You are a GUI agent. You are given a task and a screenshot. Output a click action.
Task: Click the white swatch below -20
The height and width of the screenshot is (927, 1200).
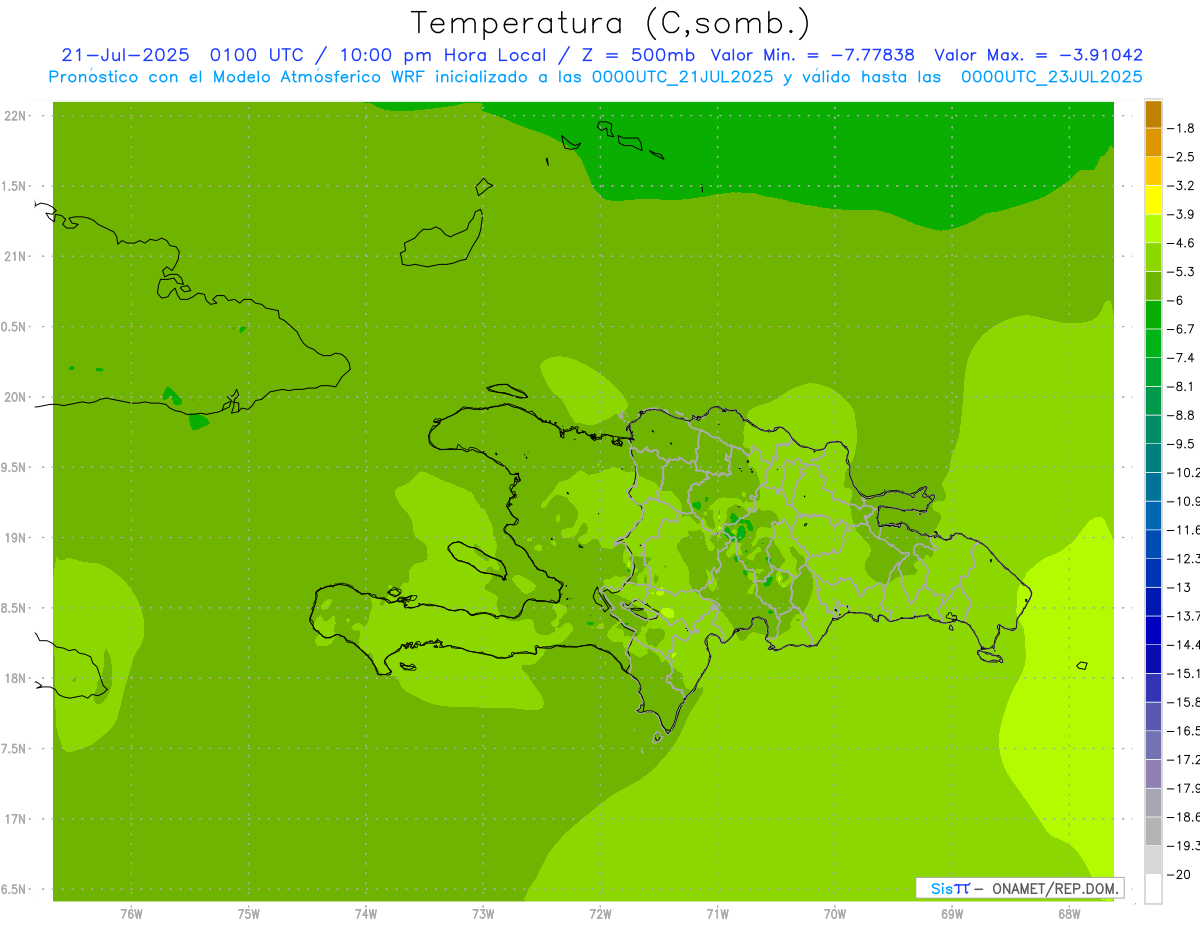[x=1153, y=888]
